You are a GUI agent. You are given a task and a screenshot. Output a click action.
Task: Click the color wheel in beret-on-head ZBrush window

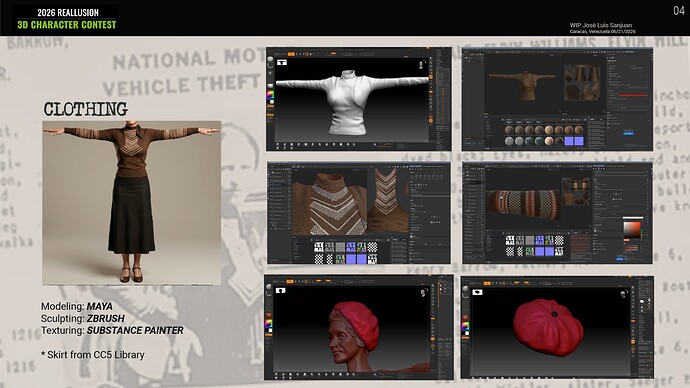point(268,323)
